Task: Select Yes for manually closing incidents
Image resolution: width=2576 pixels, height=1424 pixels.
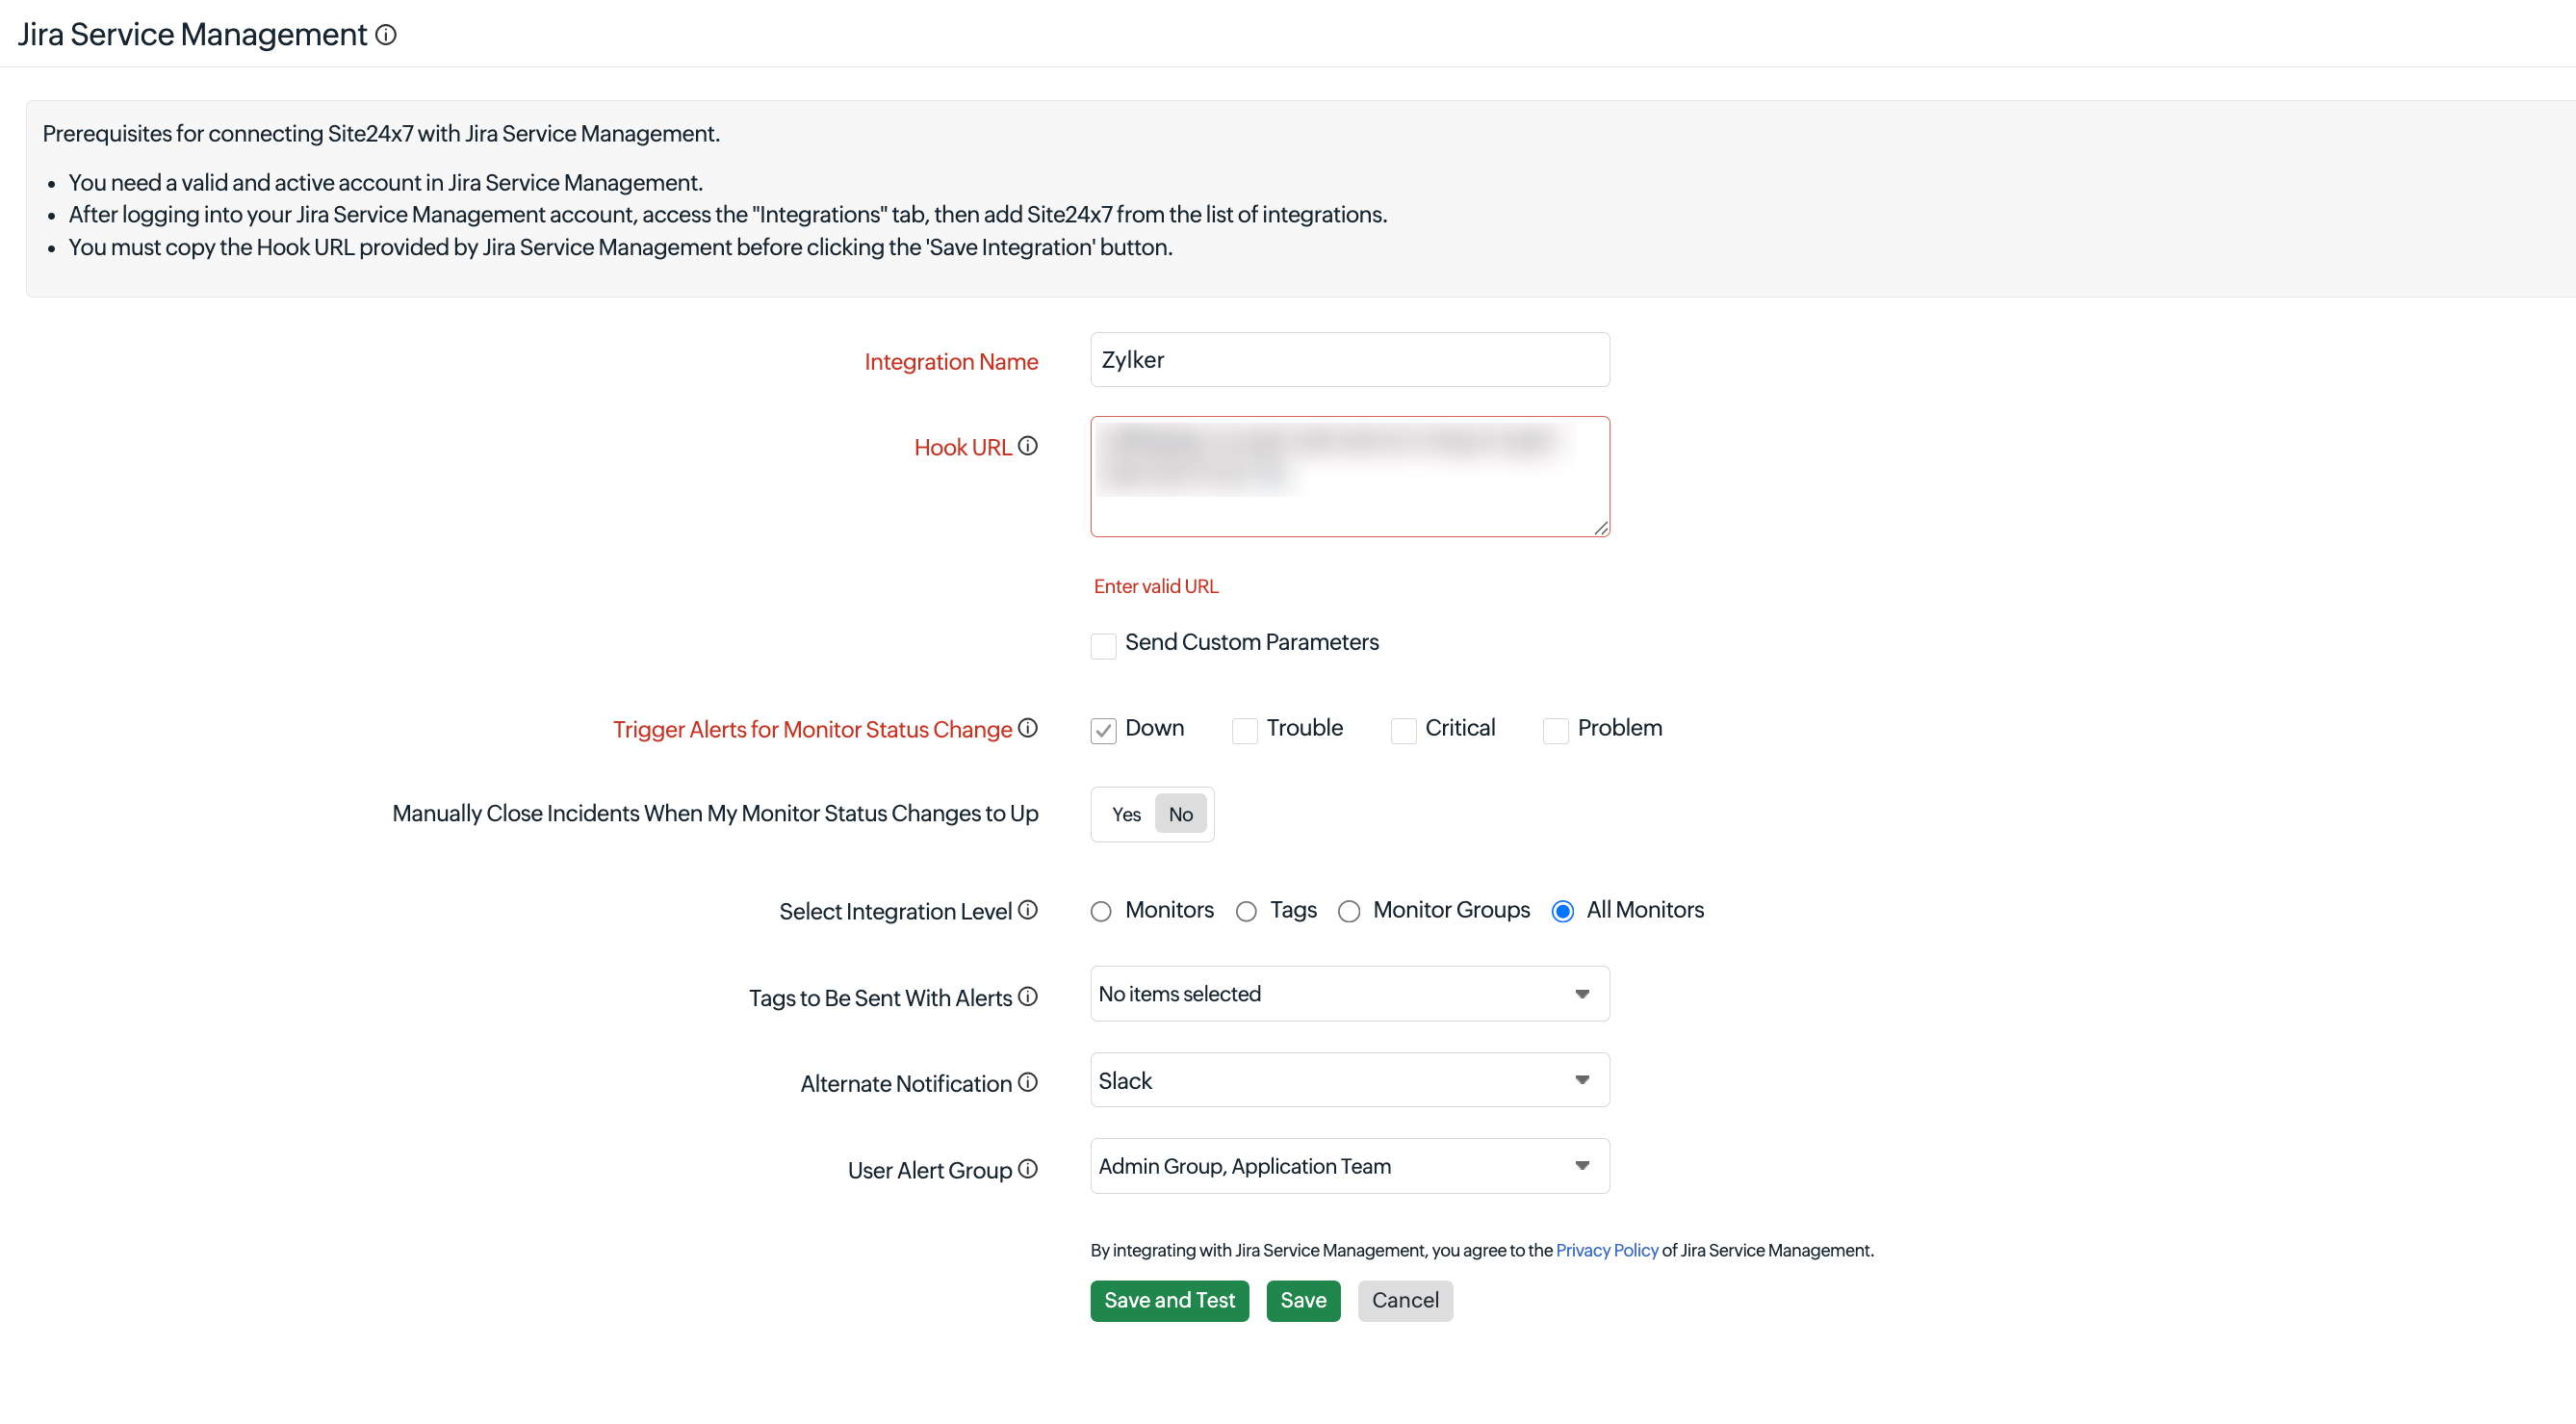Action: click(1126, 814)
